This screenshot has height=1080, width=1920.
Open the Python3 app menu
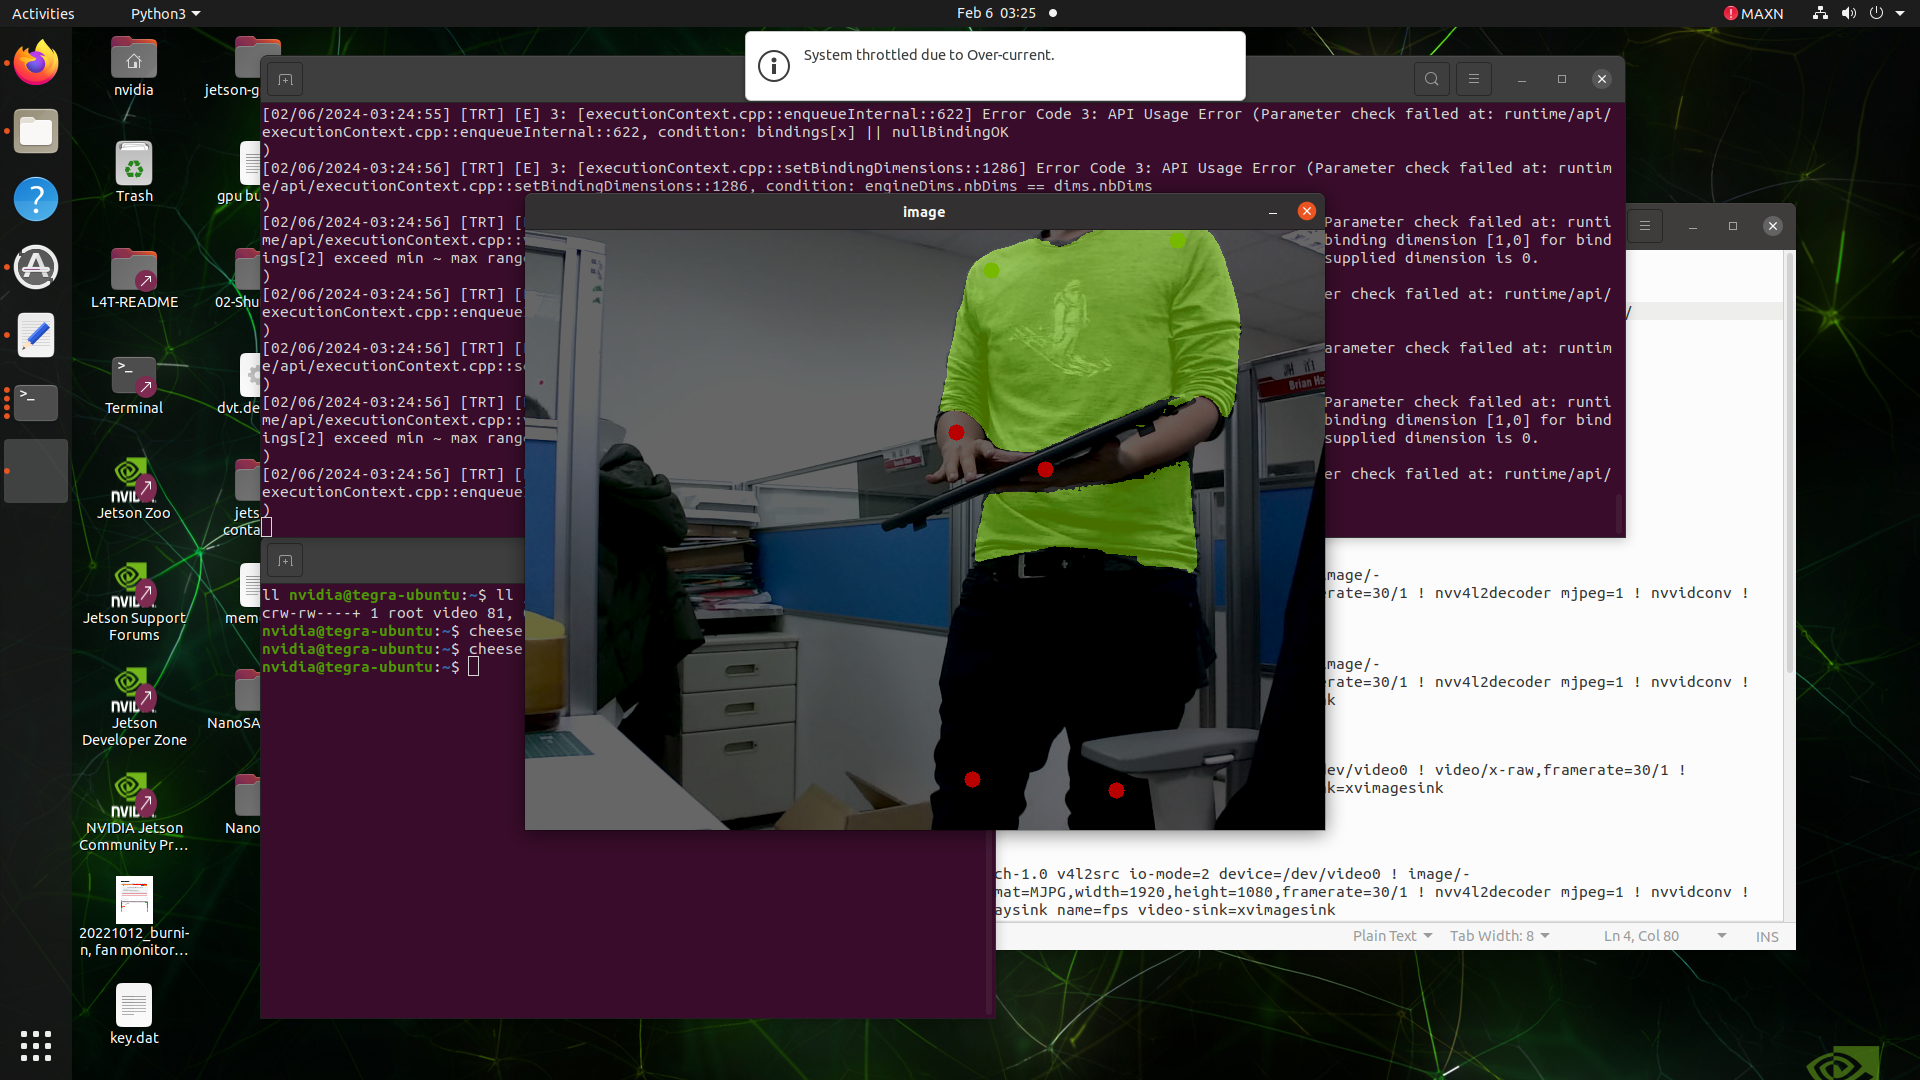pyautogui.click(x=165, y=13)
